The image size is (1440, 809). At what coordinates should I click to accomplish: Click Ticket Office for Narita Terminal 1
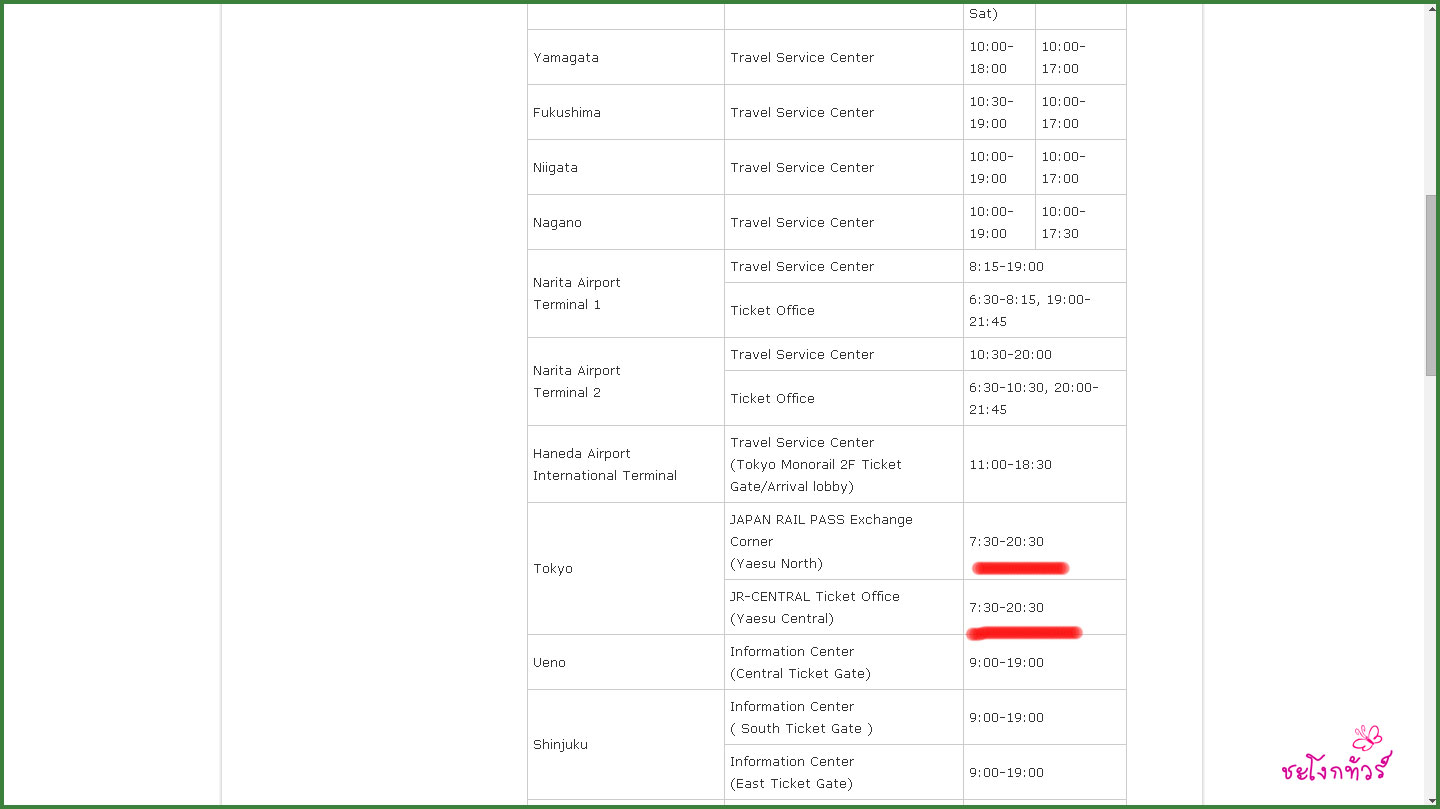click(844, 310)
